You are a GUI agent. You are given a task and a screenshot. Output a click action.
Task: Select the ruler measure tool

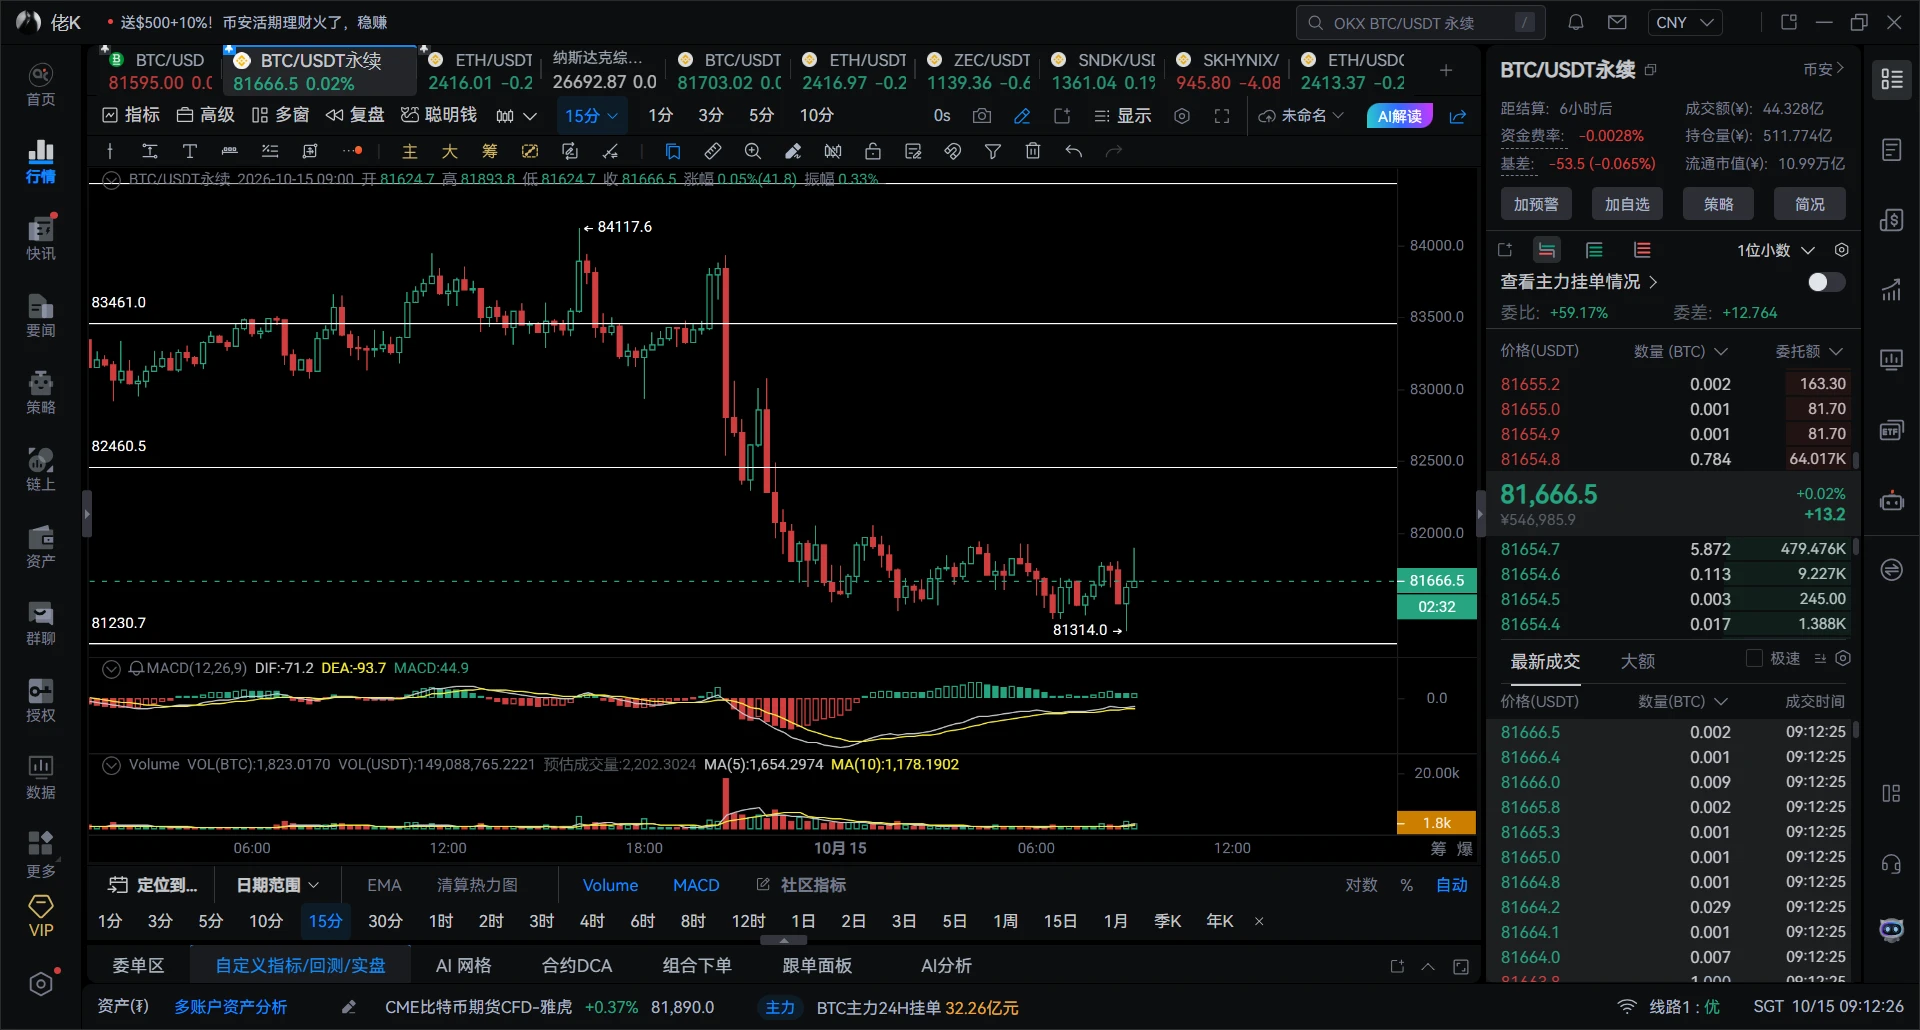(x=713, y=151)
